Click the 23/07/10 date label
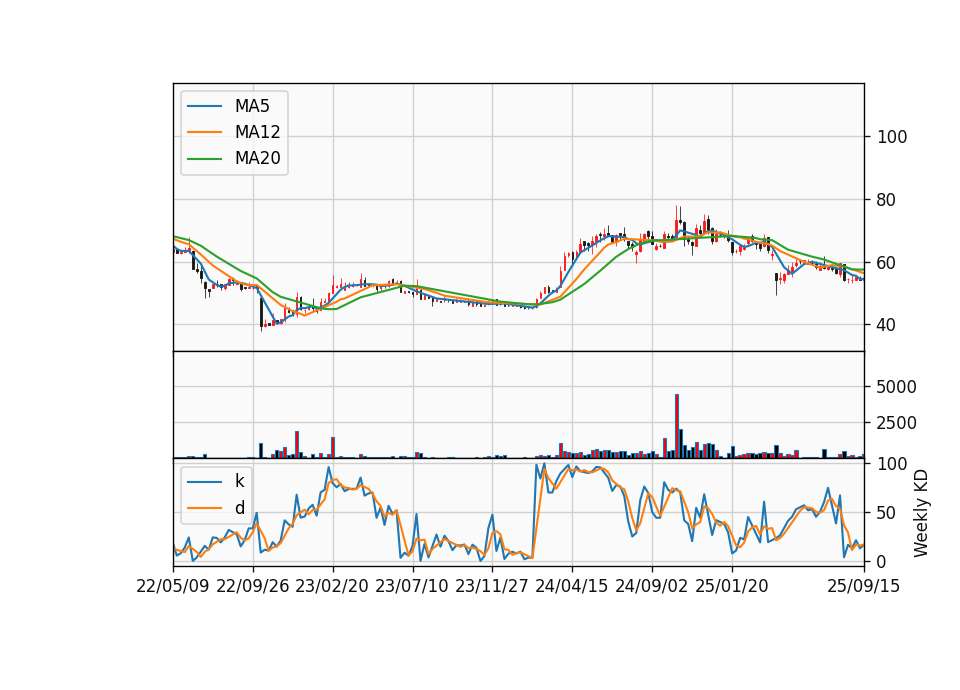Screen dimensions: 960x690 pos(412,586)
